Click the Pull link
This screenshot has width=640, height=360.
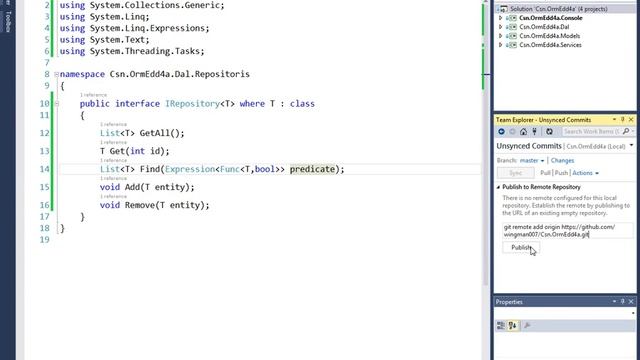545,173
